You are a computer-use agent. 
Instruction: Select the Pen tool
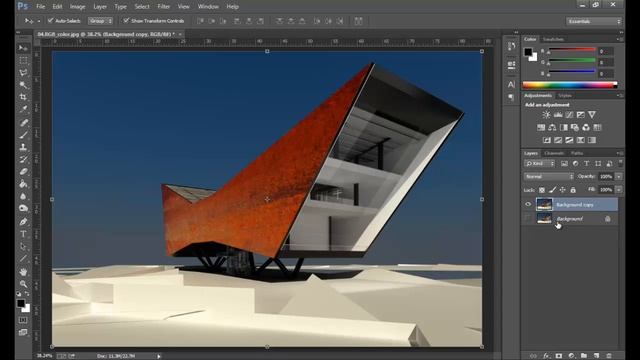(23, 222)
